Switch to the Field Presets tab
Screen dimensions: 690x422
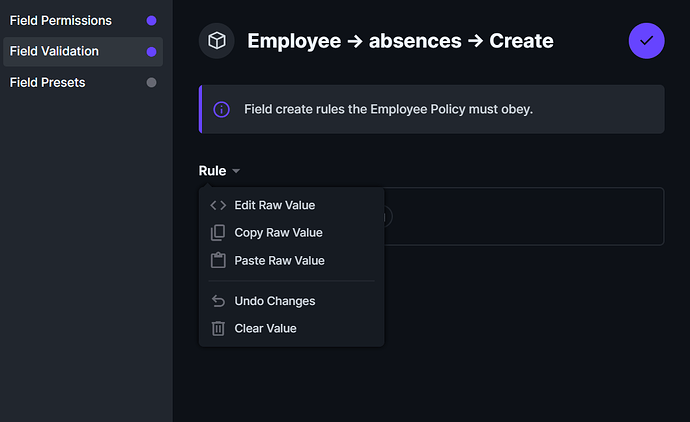point(48,83)
